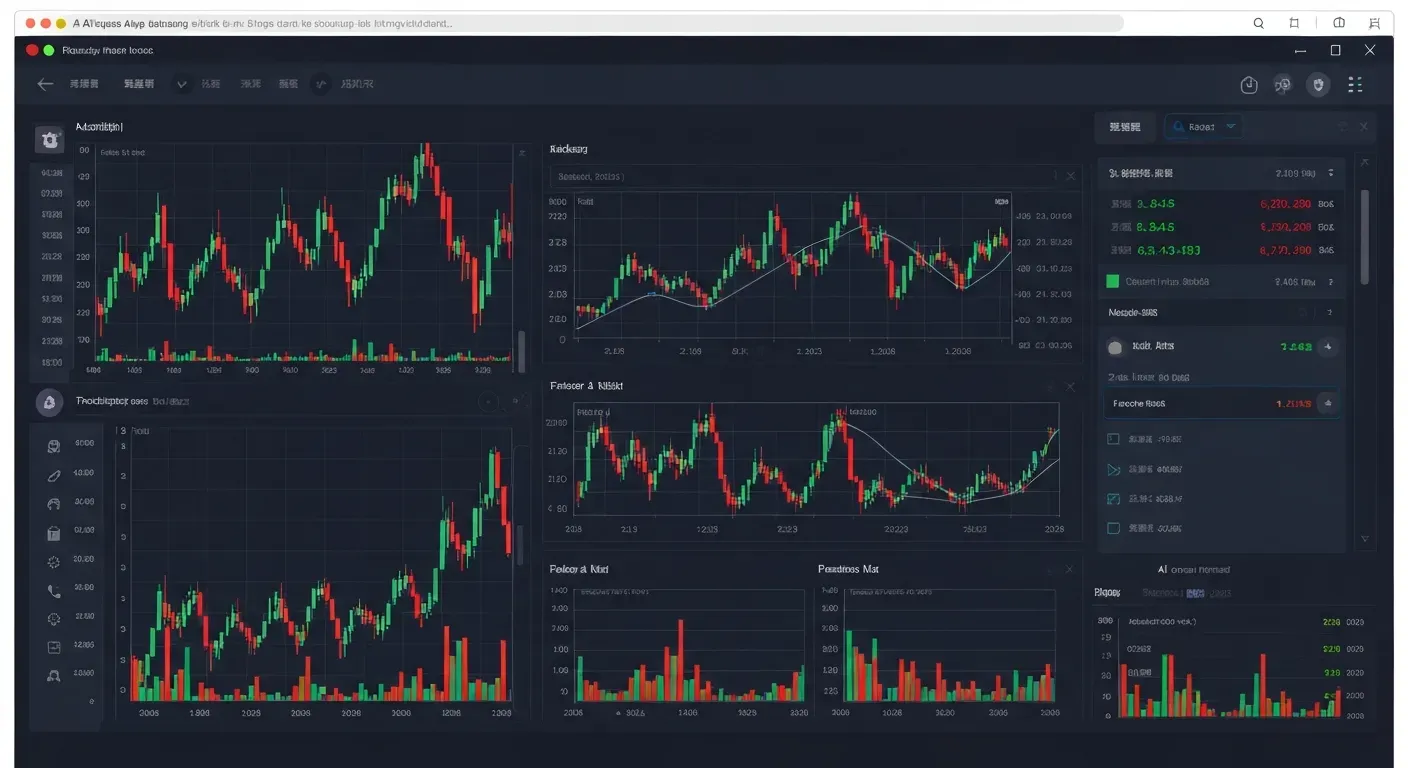Select the pencil draw tool in left sidebar
The image size is (1408, 768).
point(54,476)
